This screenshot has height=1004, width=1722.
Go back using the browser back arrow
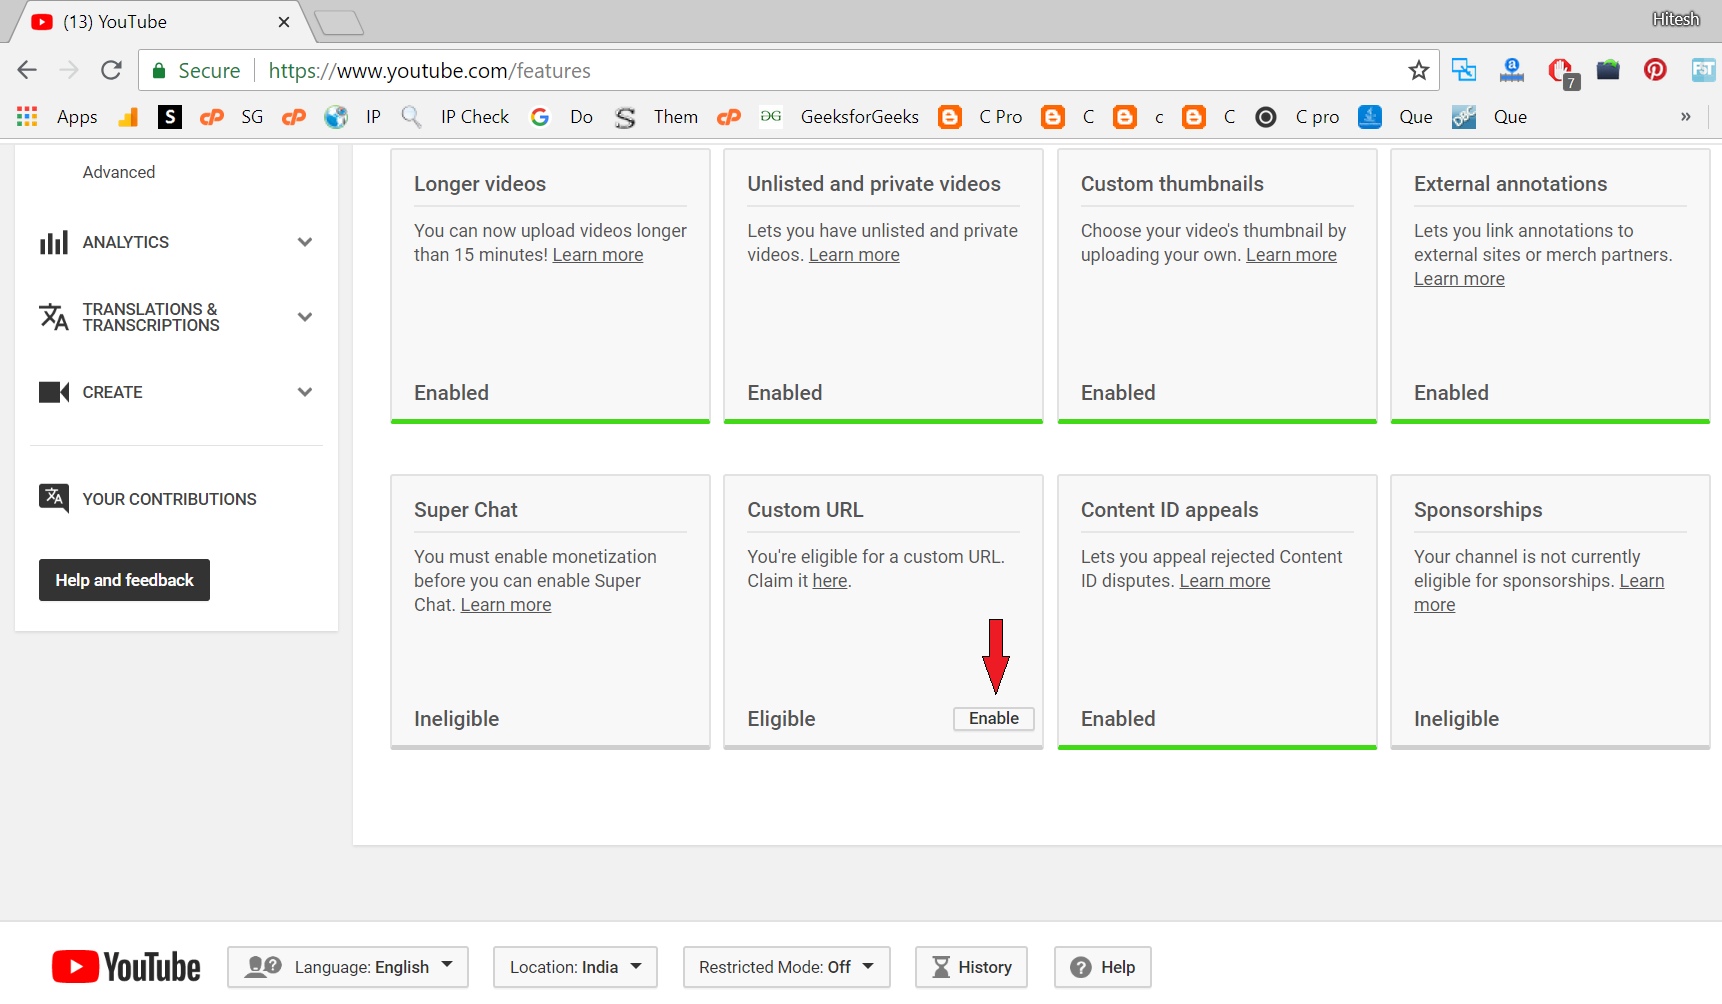coord(27,70)
